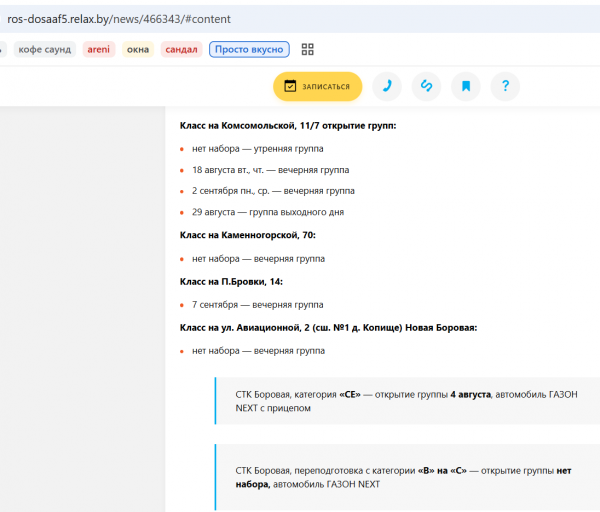The height and width of the screenshot is (512, 600).
Task: Click '18 августа вт., чт. — вечерняя группа'
Action: pos(271,170)
